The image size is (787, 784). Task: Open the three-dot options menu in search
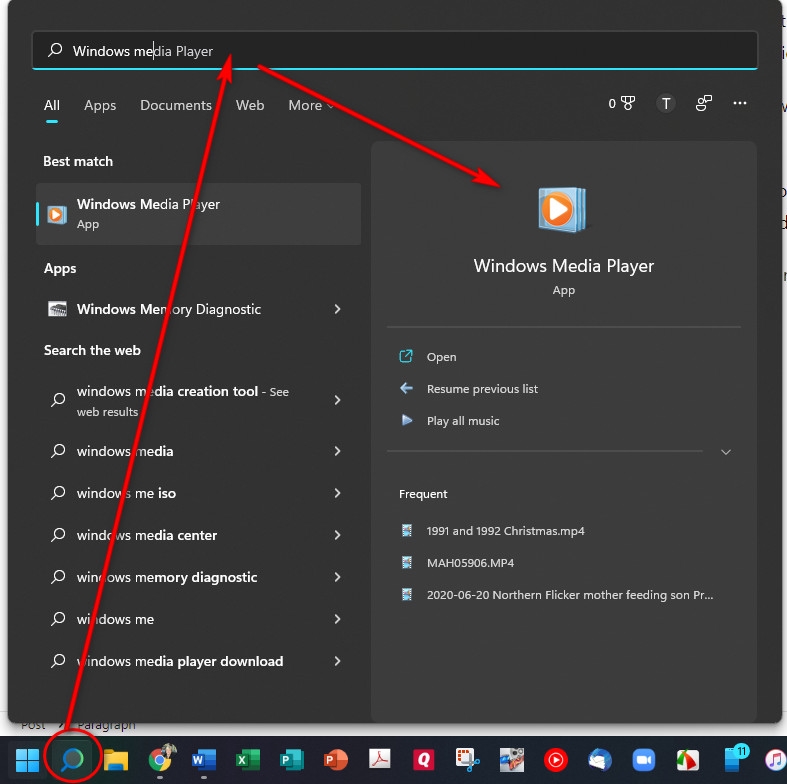point(740,103)
